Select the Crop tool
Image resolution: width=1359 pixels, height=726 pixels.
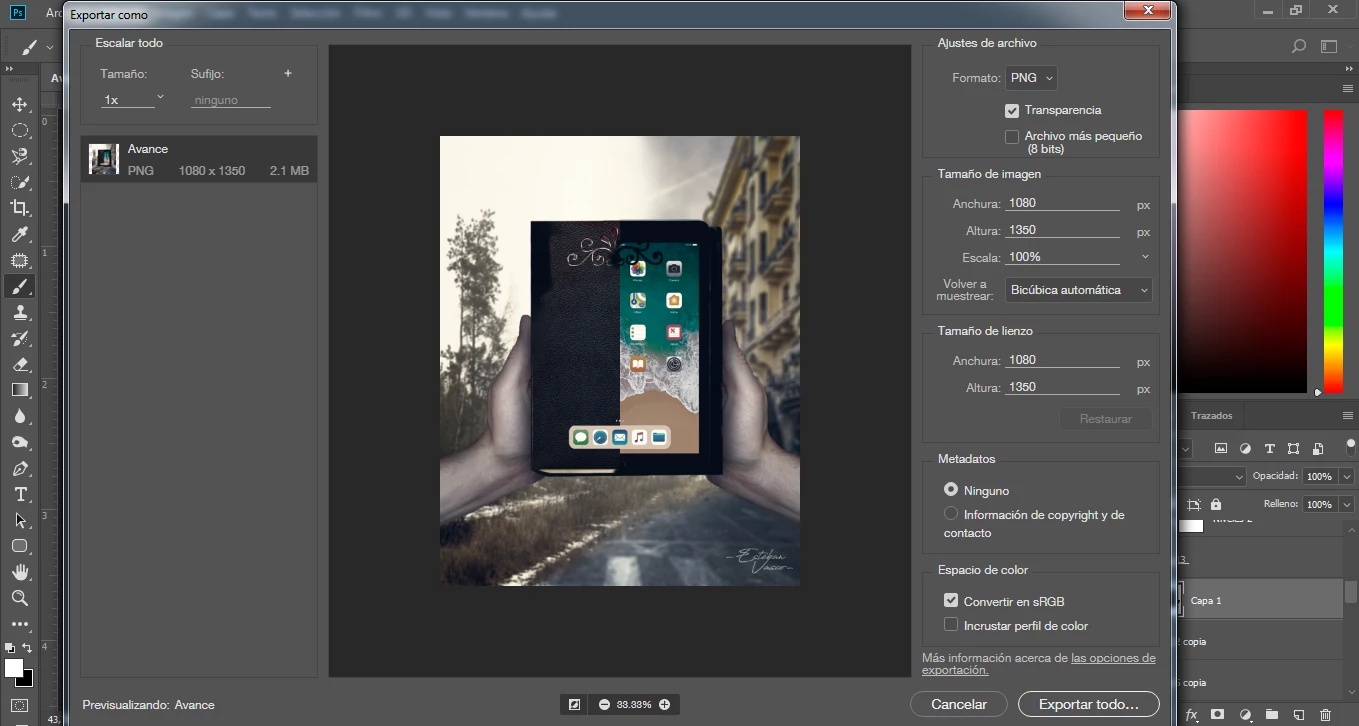(20, 207)
